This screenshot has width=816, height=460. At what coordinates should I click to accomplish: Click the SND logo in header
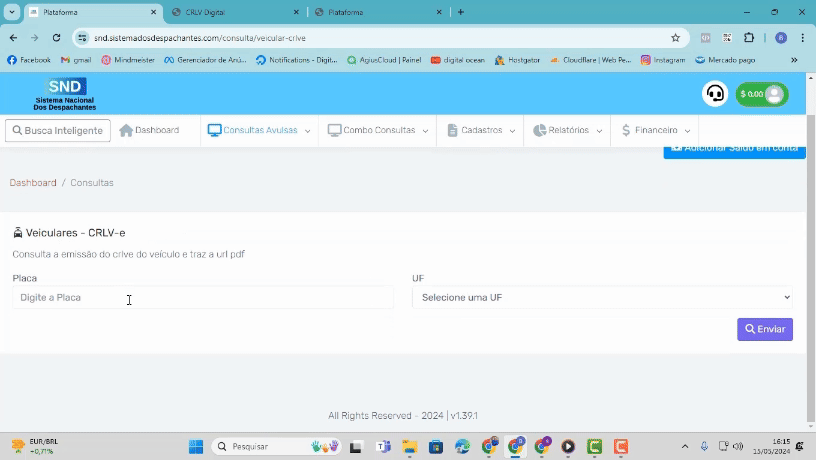point(65,94)
